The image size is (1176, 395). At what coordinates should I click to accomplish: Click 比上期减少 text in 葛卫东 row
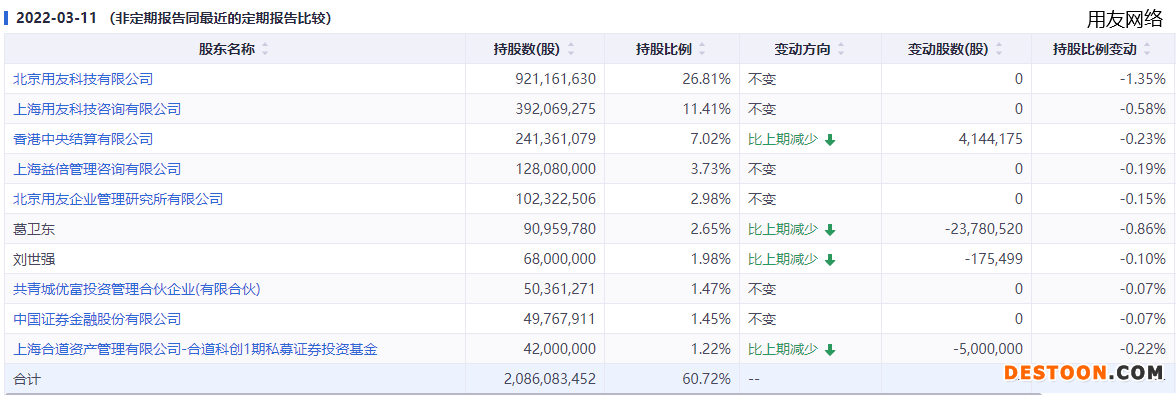pyautogui.click(x=783, y=229)
